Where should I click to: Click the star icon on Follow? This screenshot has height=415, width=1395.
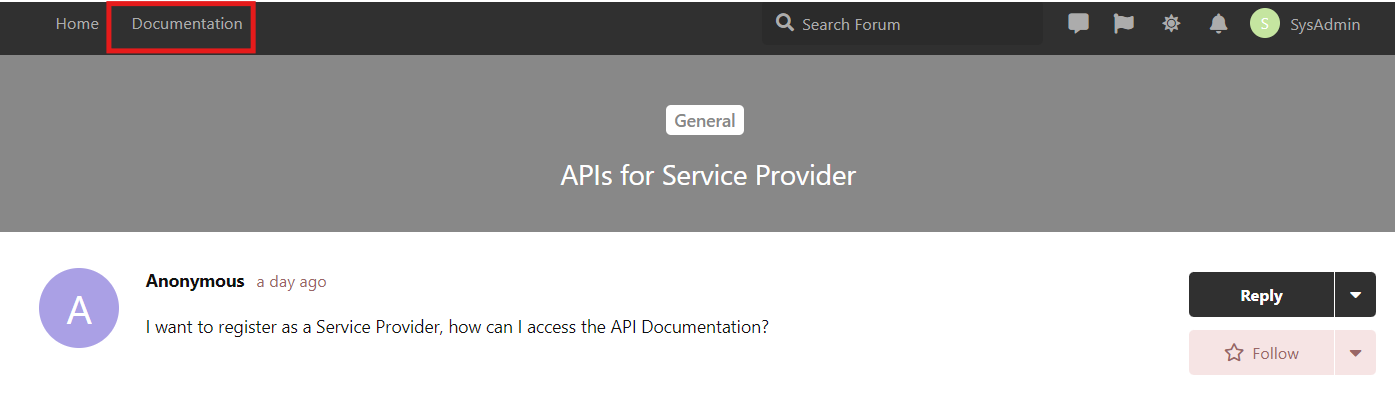[1234, 353]
